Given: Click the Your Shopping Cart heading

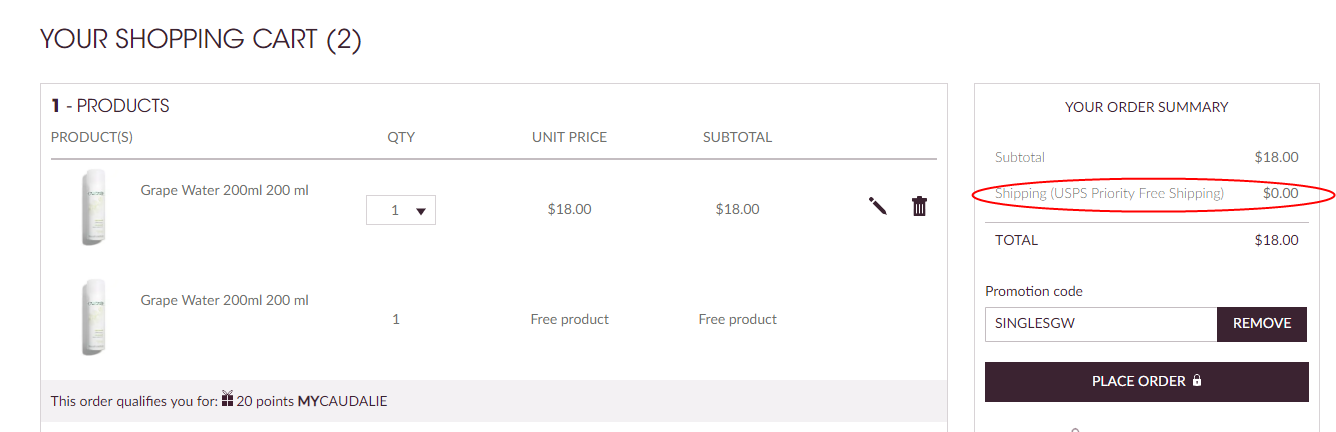Looking at the screenshot, I should pos(201,40).
